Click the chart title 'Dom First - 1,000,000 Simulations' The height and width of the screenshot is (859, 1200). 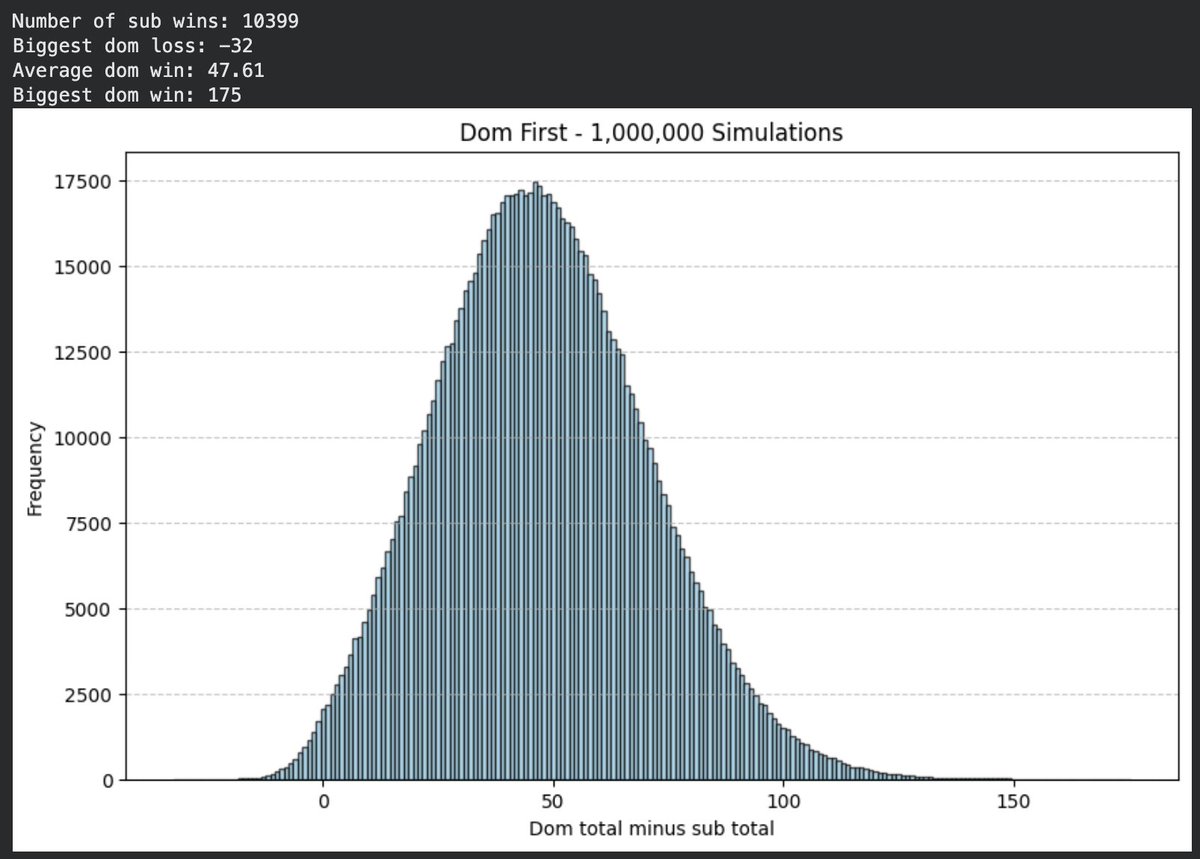click(651, 133)
